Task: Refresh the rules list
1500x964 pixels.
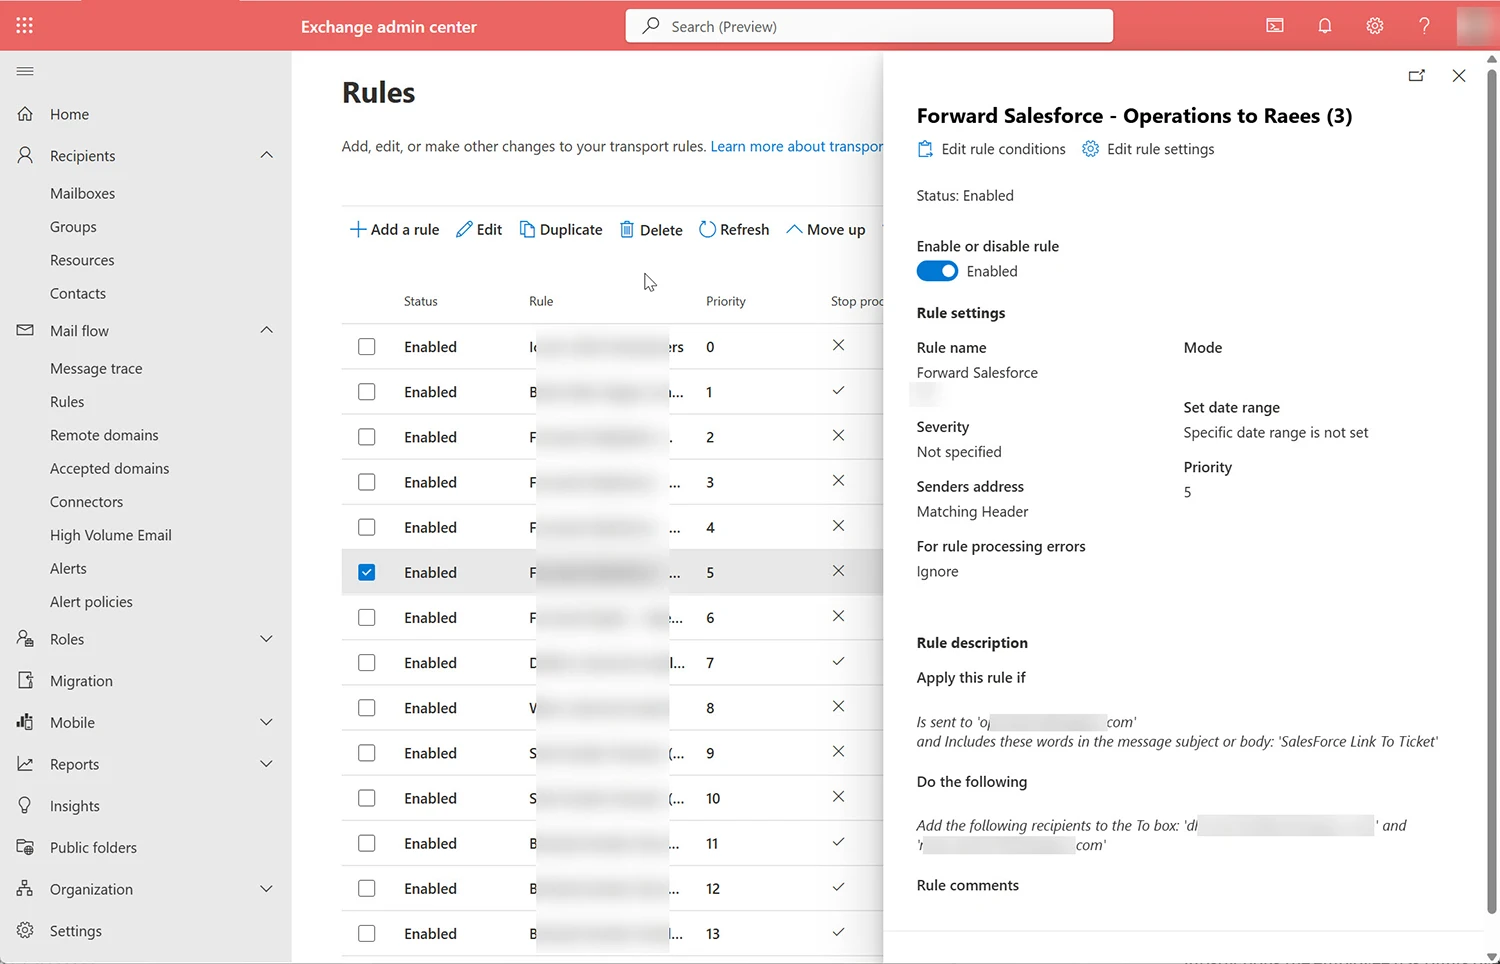Action: (734, 229)
